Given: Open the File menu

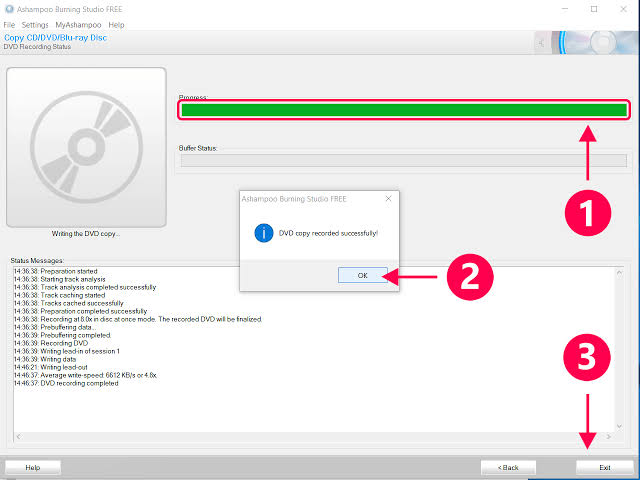Looking at the screenshot, I should pos(9,25).
